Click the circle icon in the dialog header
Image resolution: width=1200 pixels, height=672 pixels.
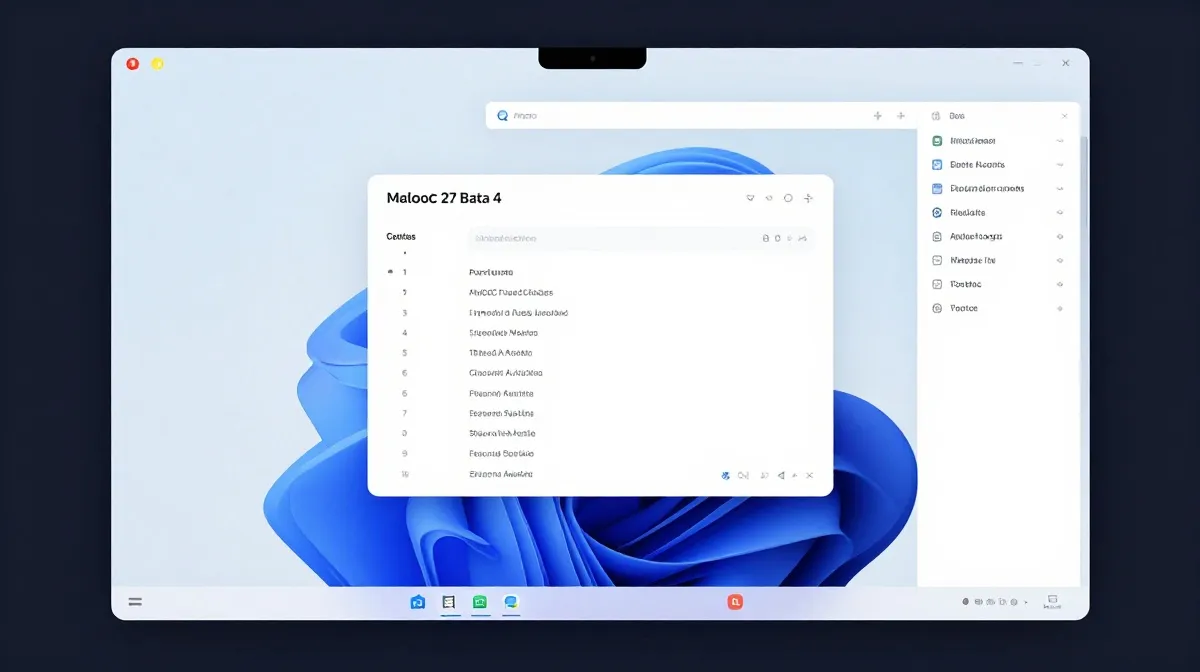788,198
